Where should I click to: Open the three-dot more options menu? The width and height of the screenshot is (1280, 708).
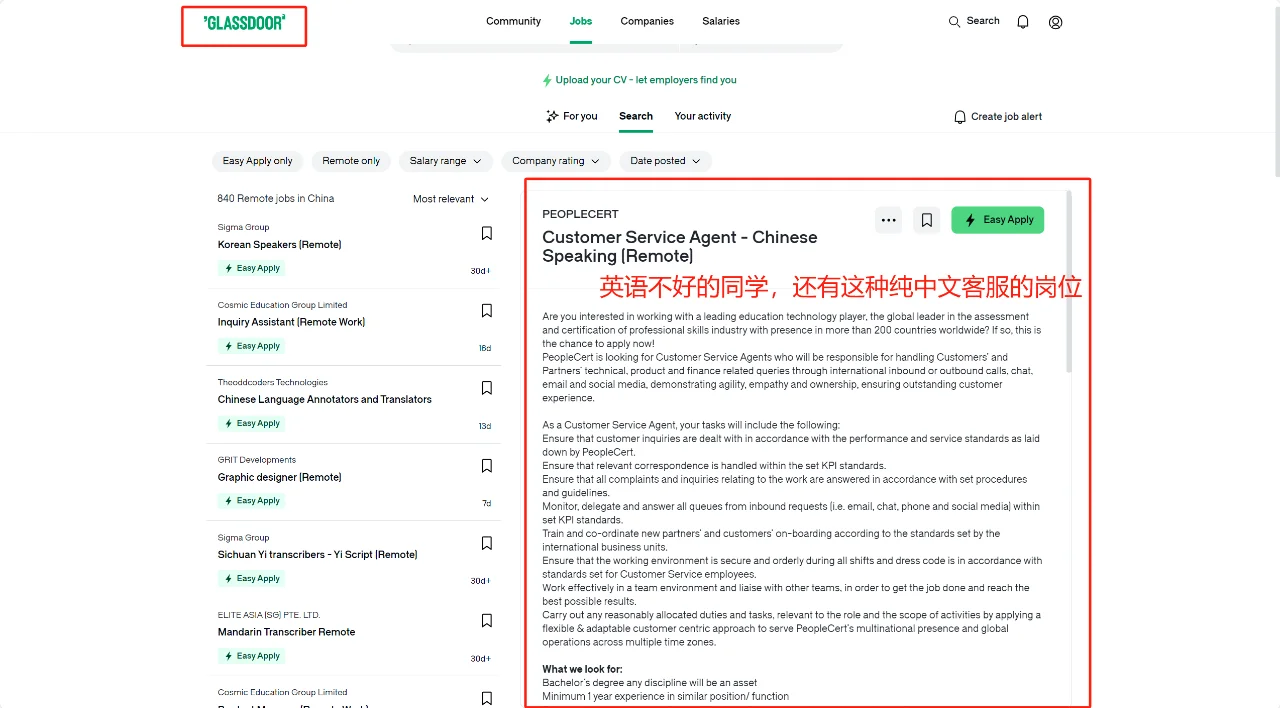click(x=888, y=220)
